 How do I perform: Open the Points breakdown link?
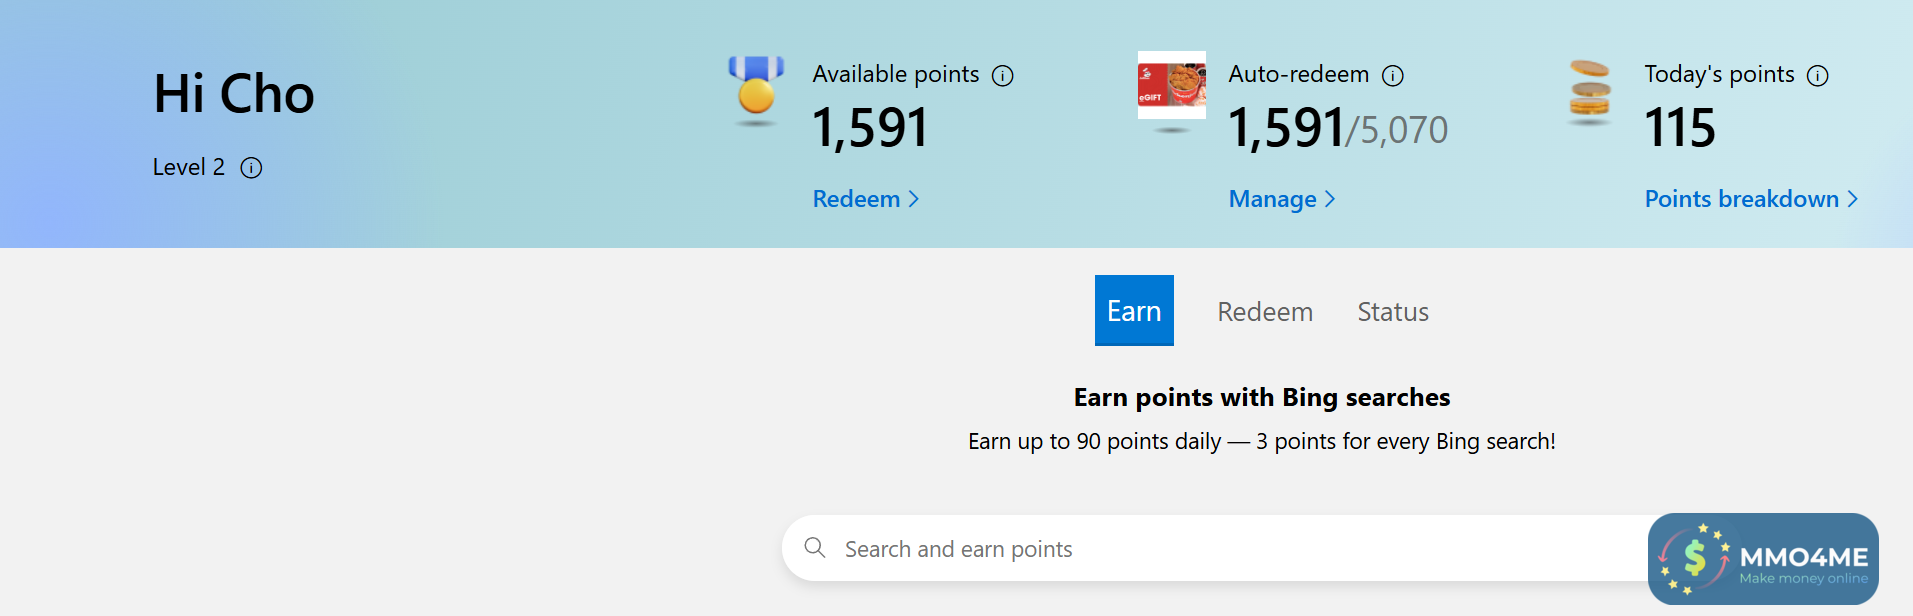[1741, 199]
